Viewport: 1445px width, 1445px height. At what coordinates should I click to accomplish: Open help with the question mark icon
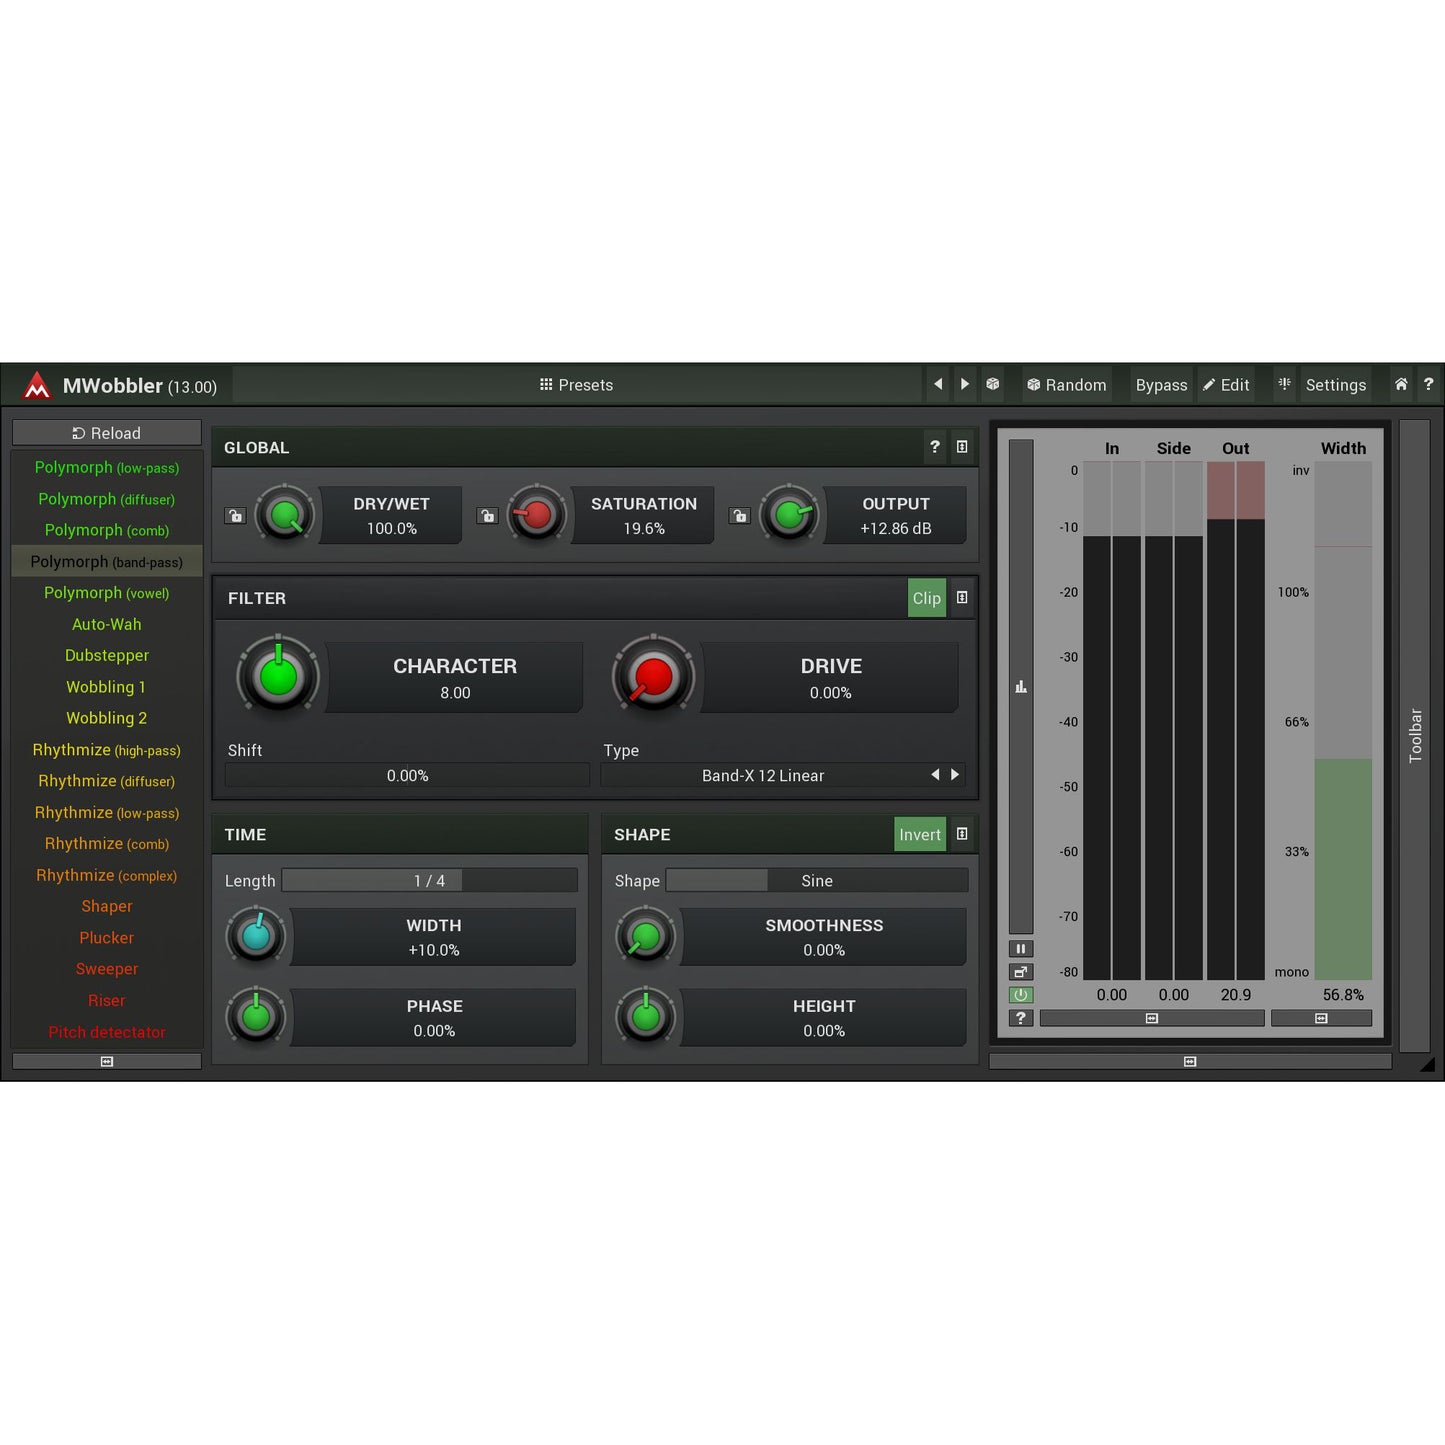1429,384
